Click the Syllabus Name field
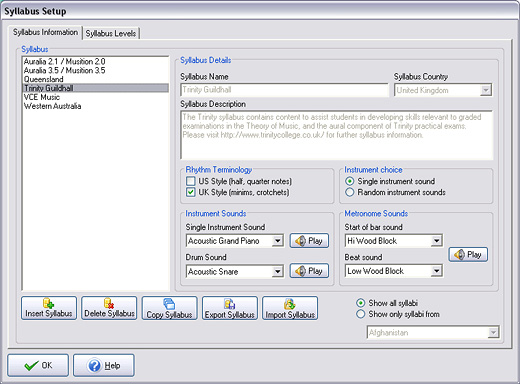The width and height of the screenshot is (520, 384). point(285,90)
